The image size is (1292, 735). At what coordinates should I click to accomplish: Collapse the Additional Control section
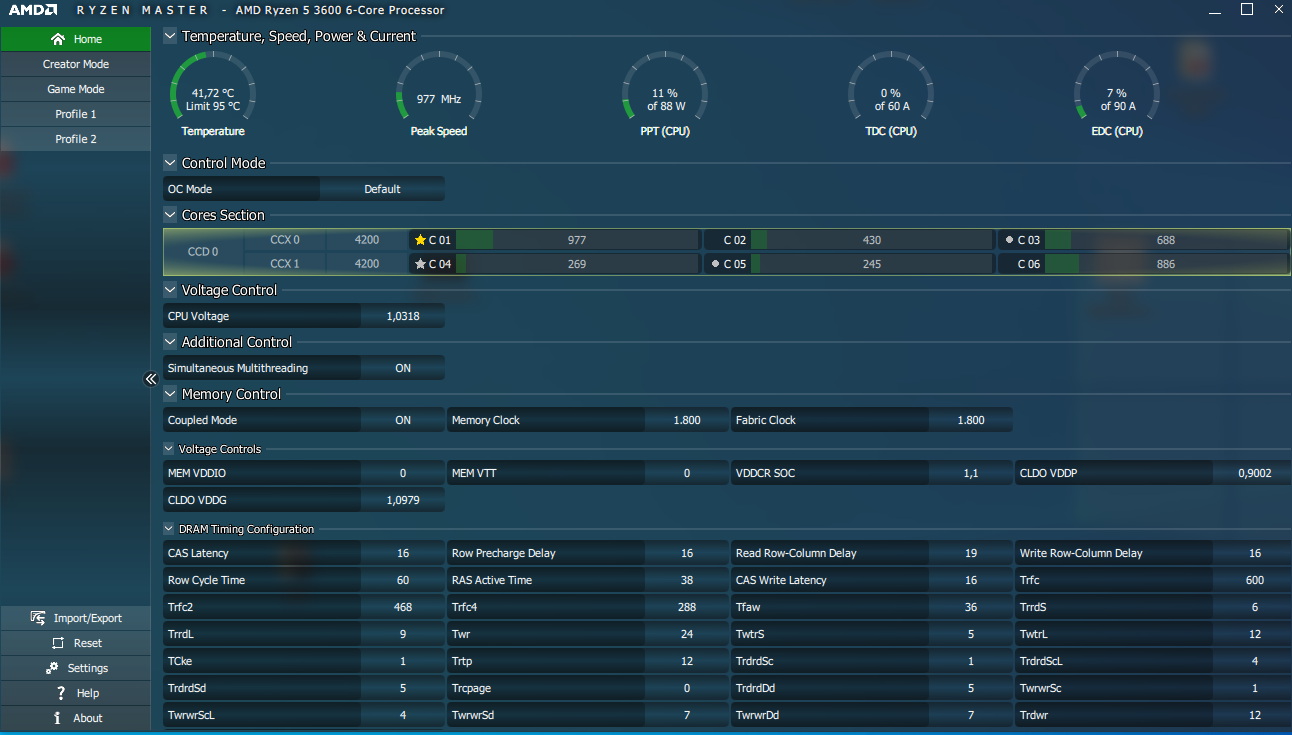(170, 342)
